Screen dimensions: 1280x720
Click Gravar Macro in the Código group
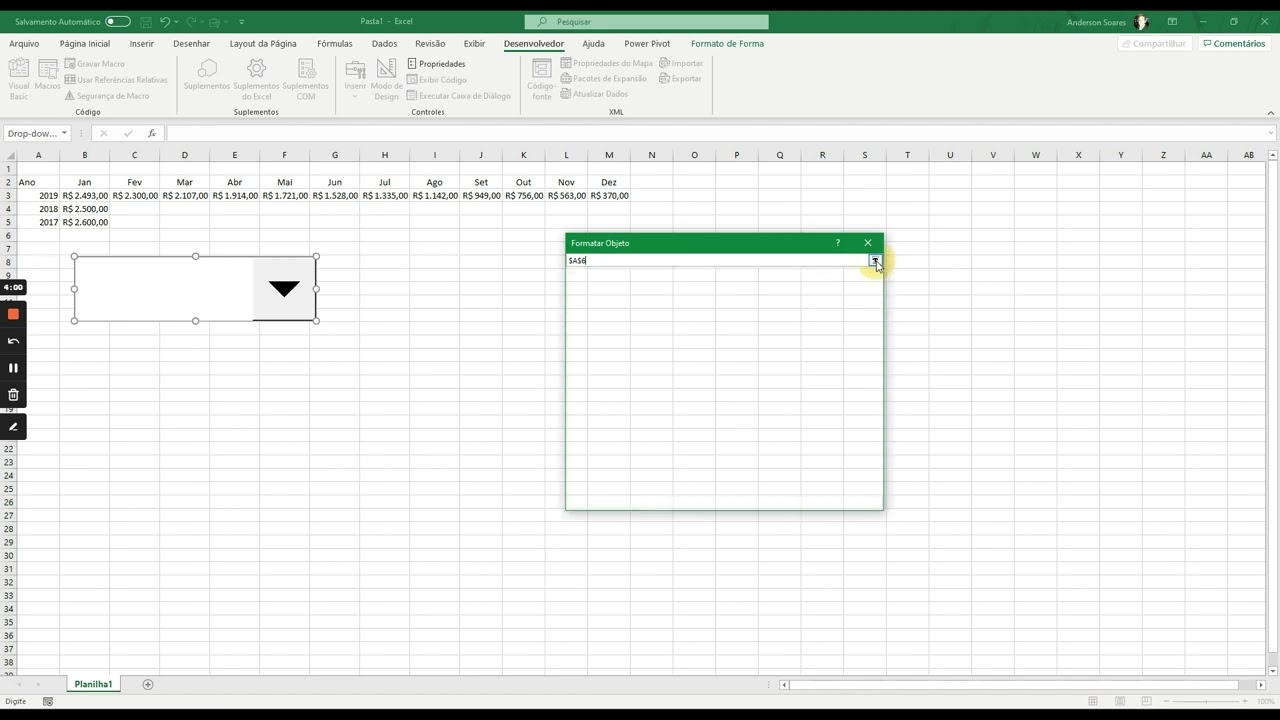point(95,63)
